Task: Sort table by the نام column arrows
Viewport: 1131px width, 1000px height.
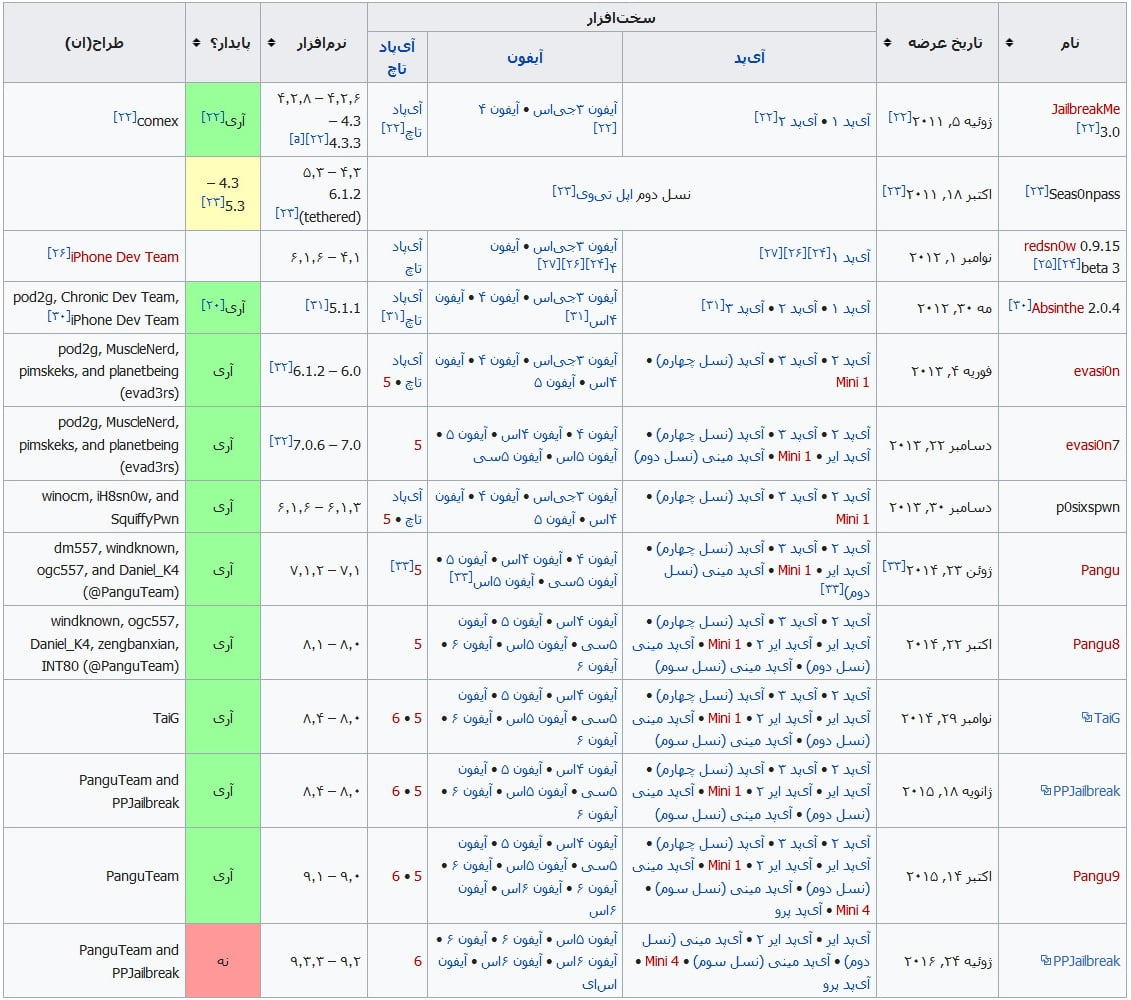Action: tap(1009, 43)
